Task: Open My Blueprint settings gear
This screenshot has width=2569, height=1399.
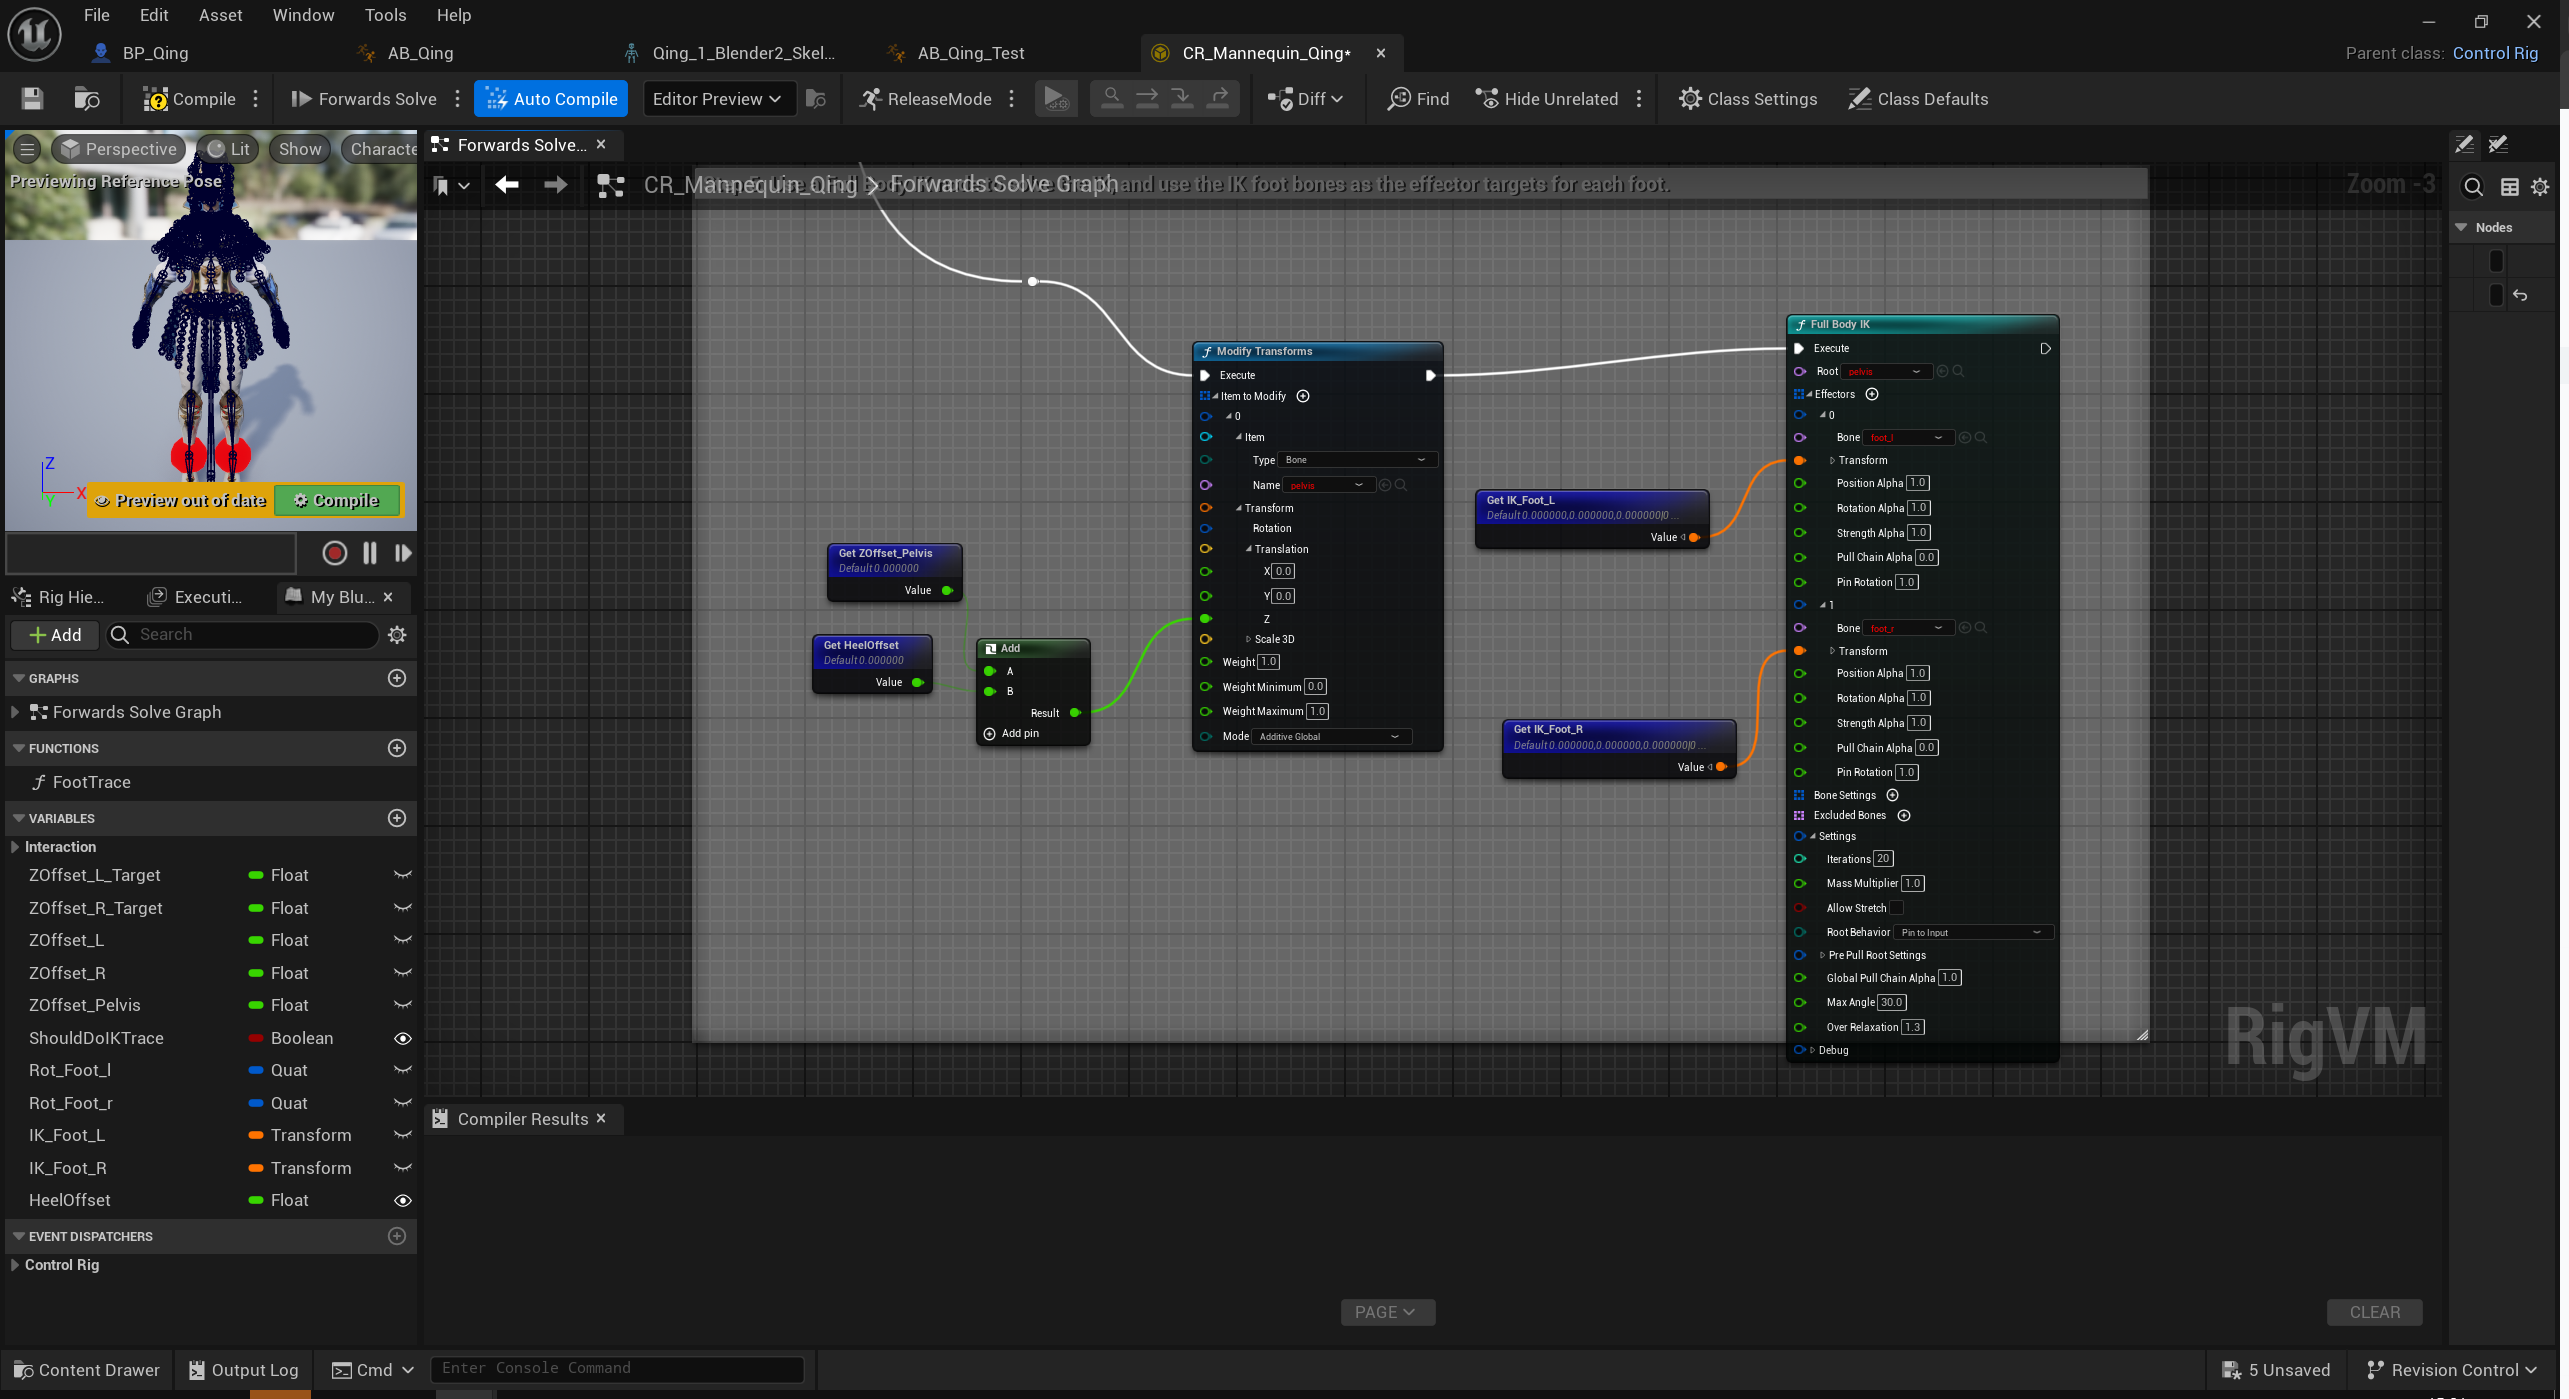Action: (x=397, y=635)
